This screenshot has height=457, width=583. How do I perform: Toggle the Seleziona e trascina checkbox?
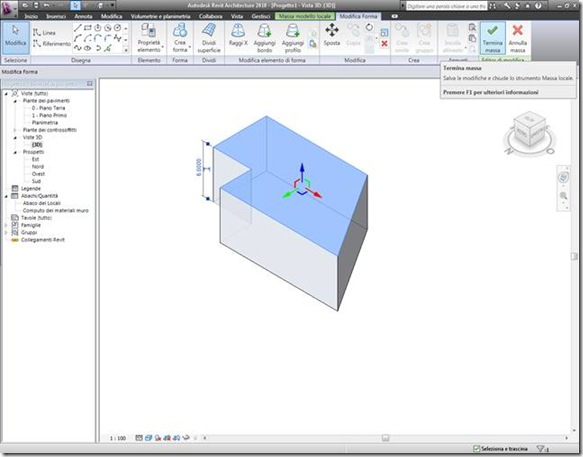coord(476,449)
